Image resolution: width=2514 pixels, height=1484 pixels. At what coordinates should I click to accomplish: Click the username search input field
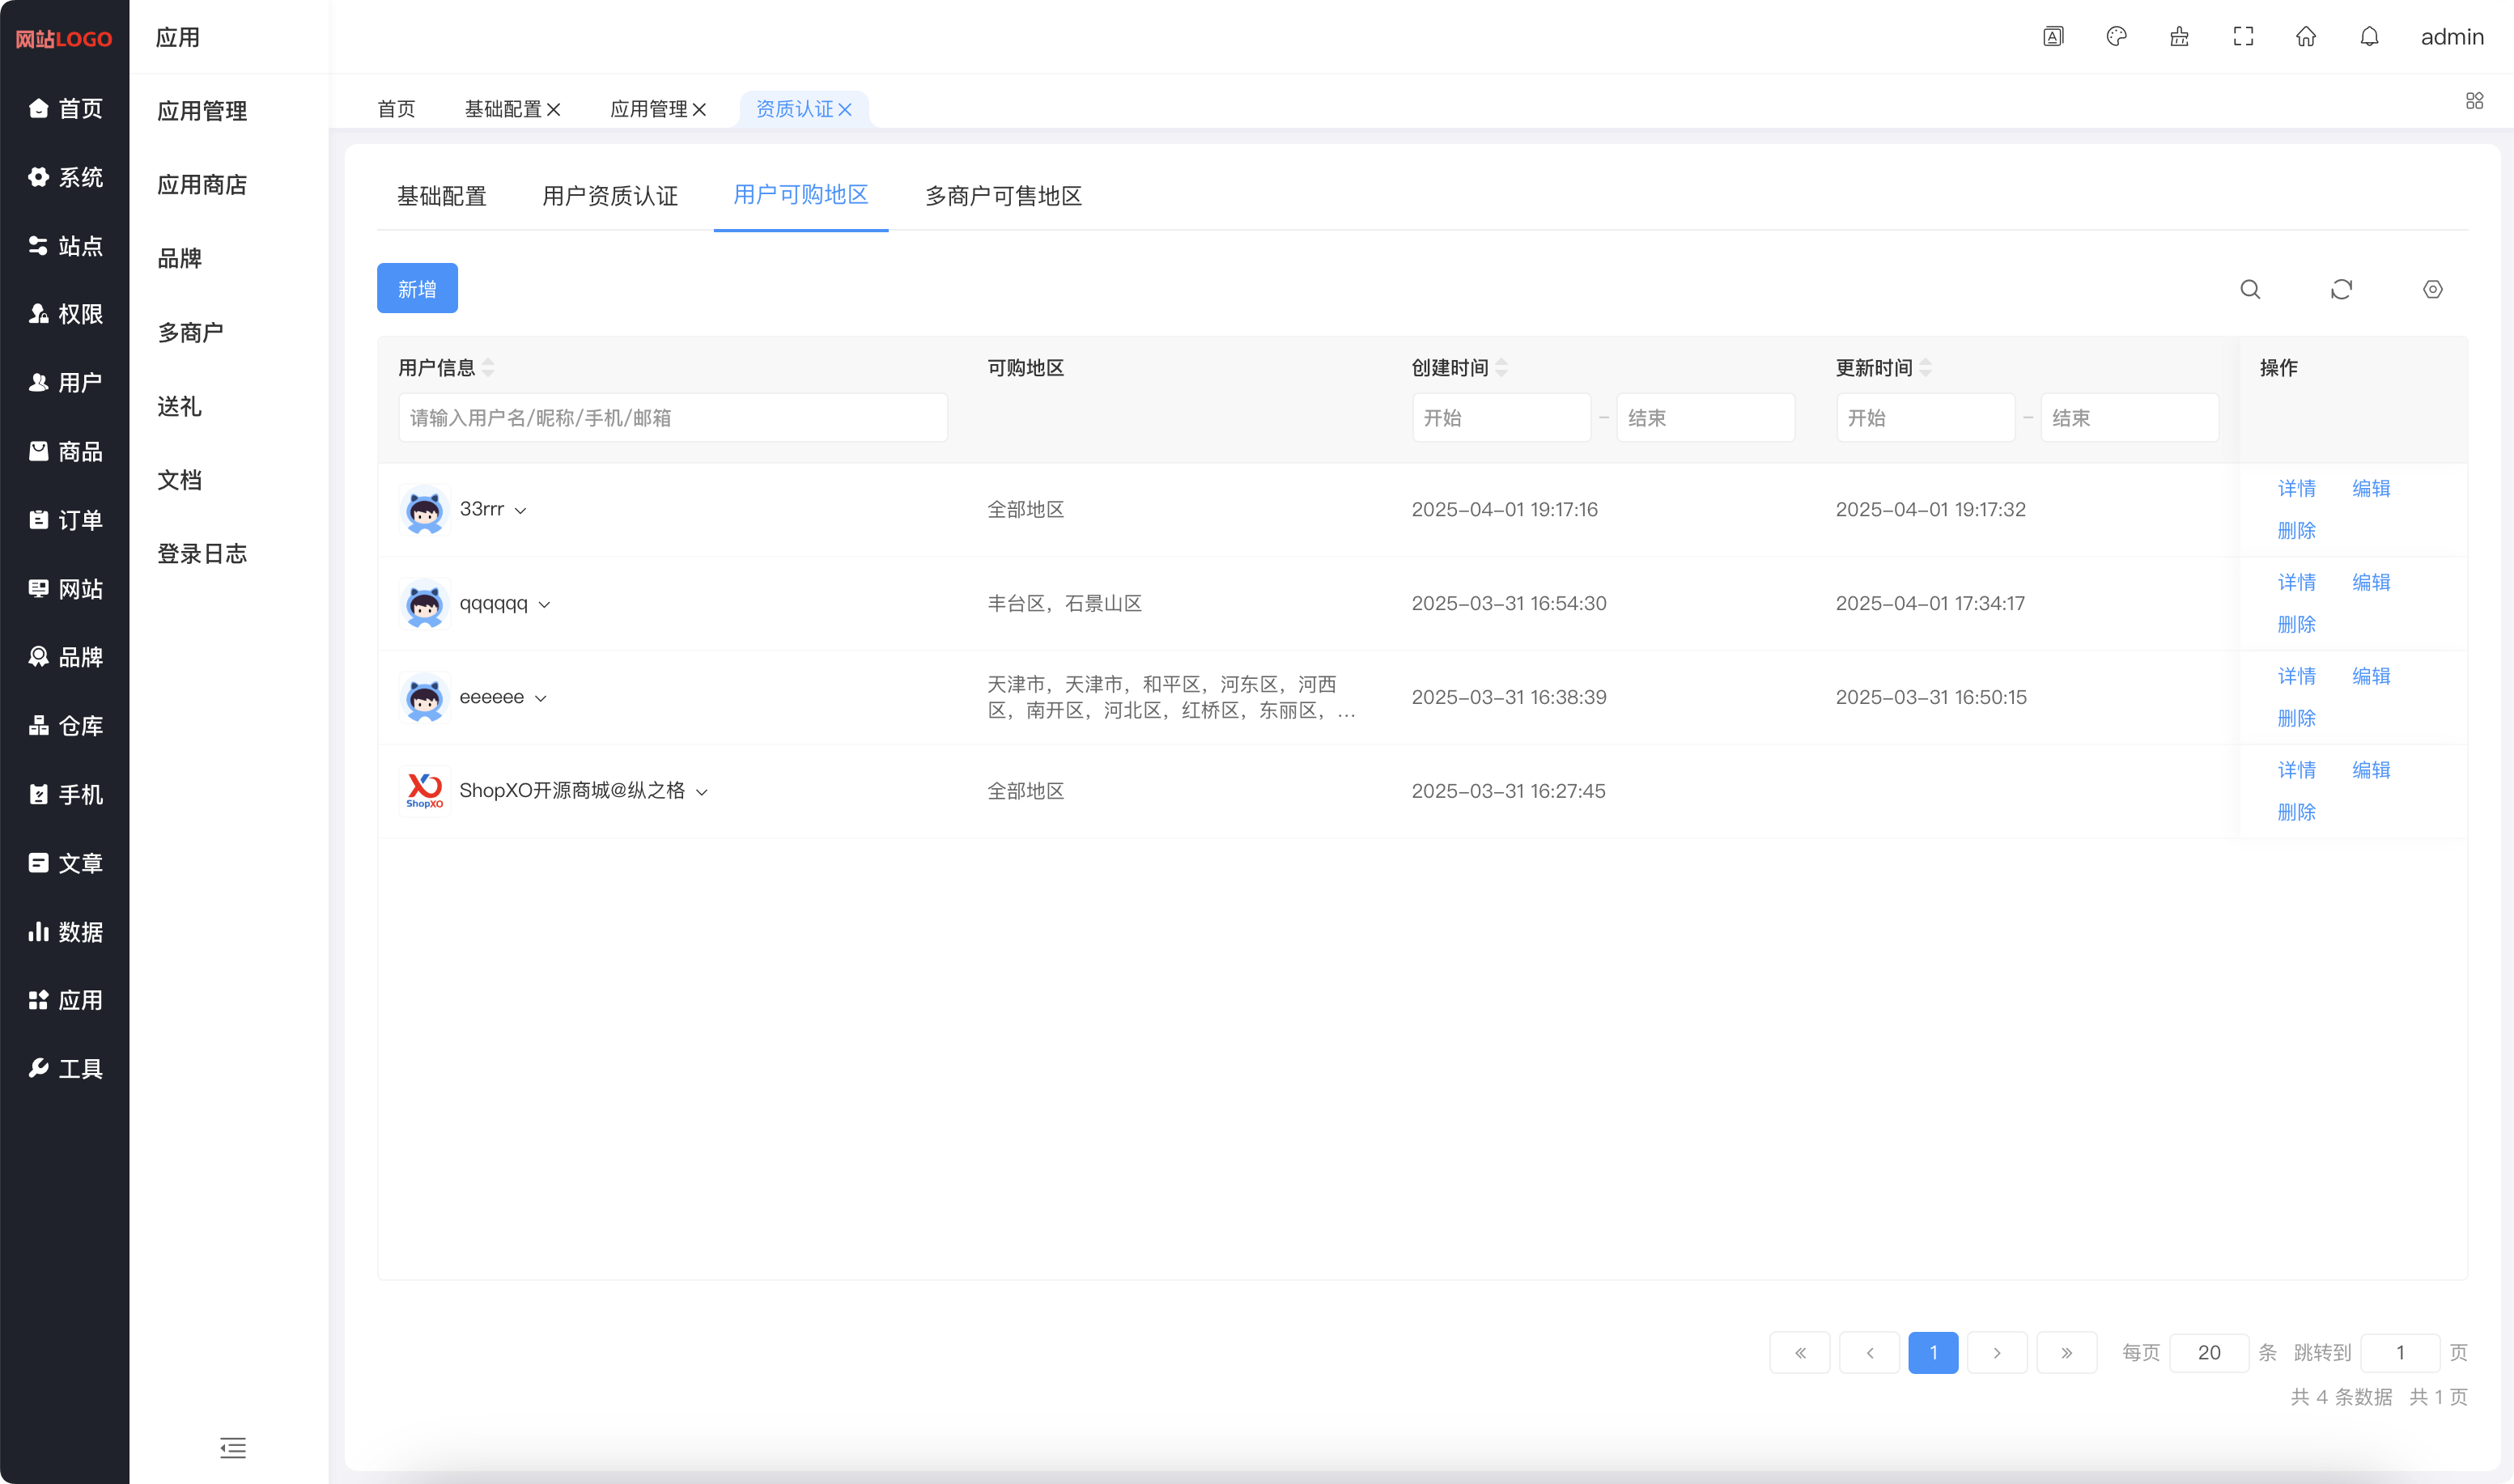[x=672, y=417]
